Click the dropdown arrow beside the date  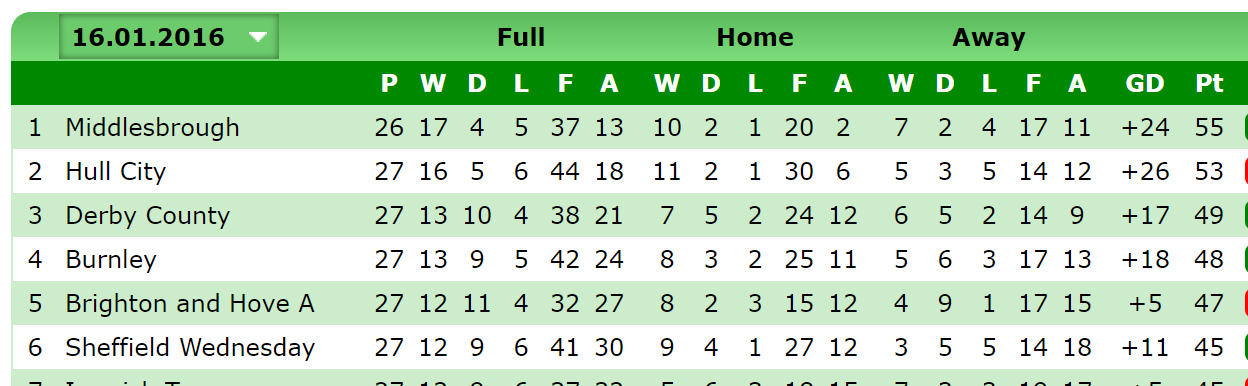[x=258, y=38]
